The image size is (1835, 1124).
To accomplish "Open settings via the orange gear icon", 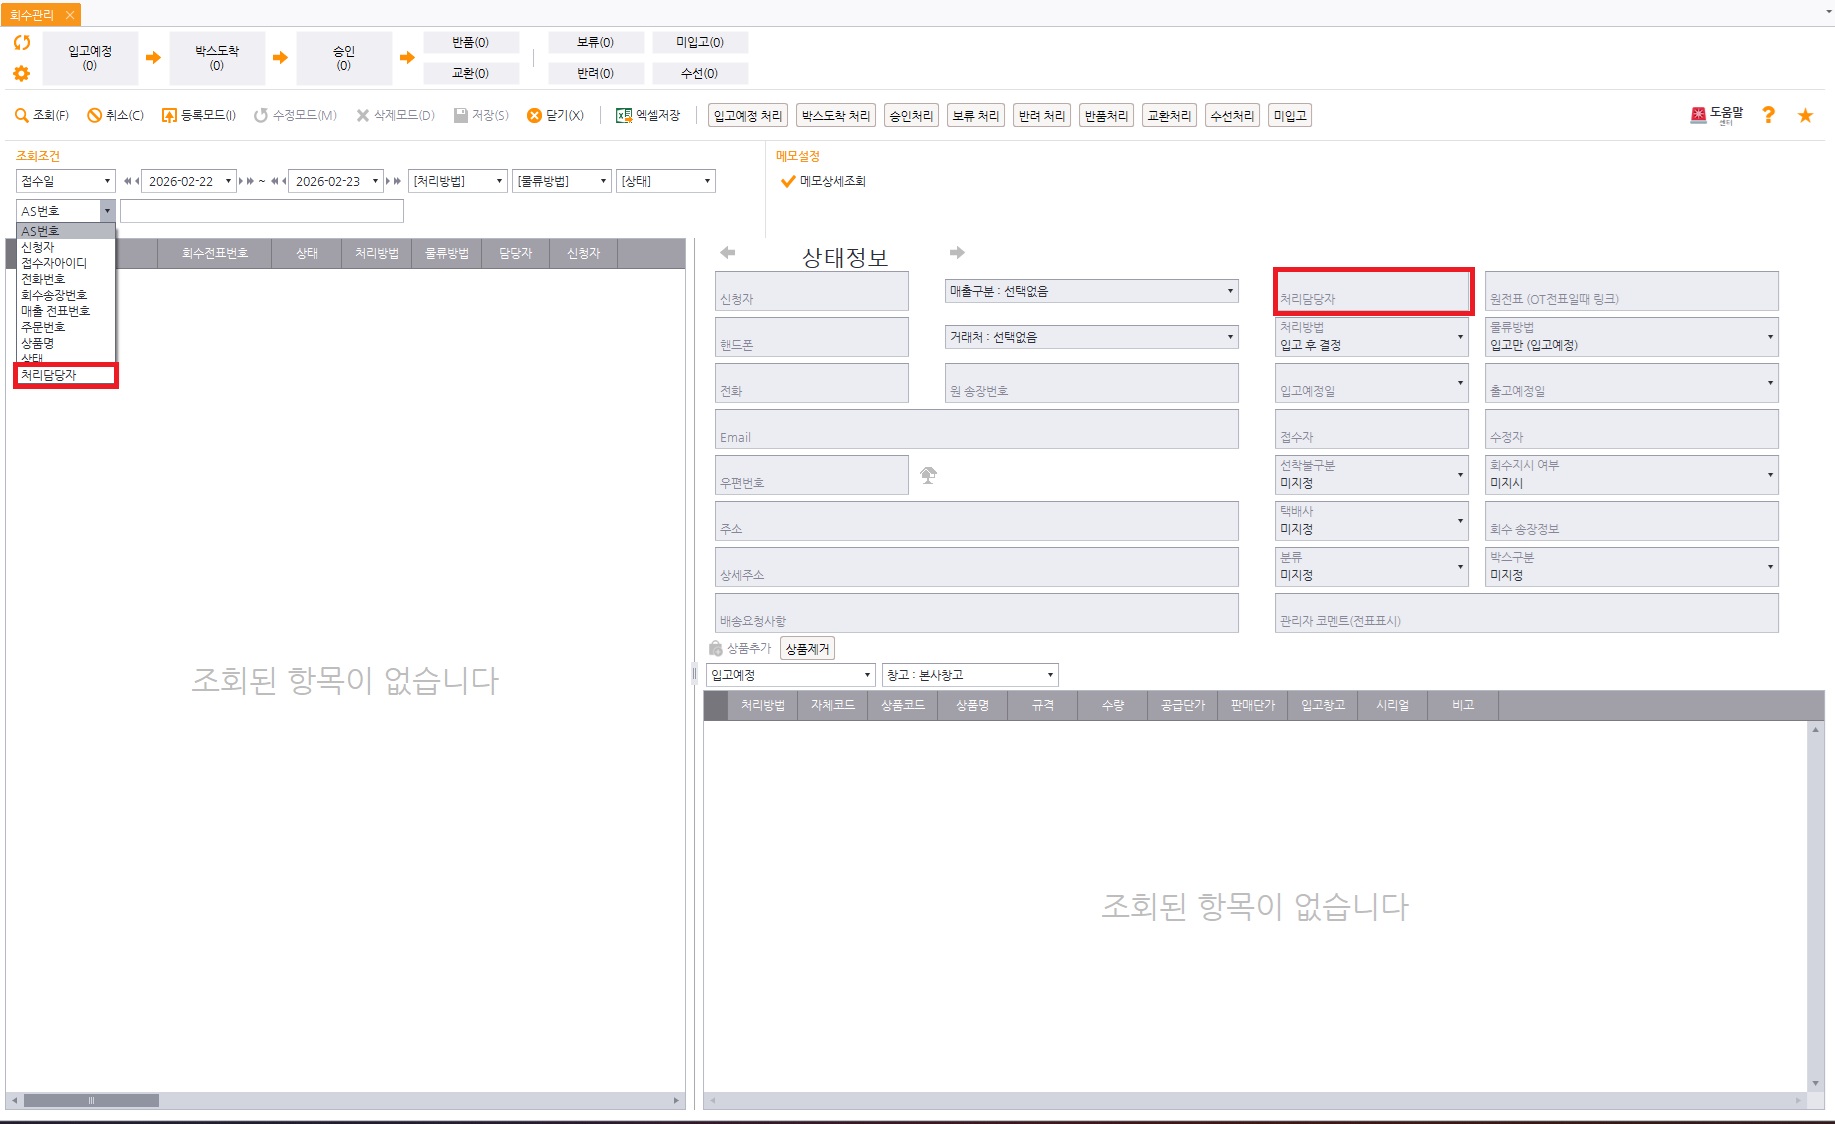I will coord(21,73).
